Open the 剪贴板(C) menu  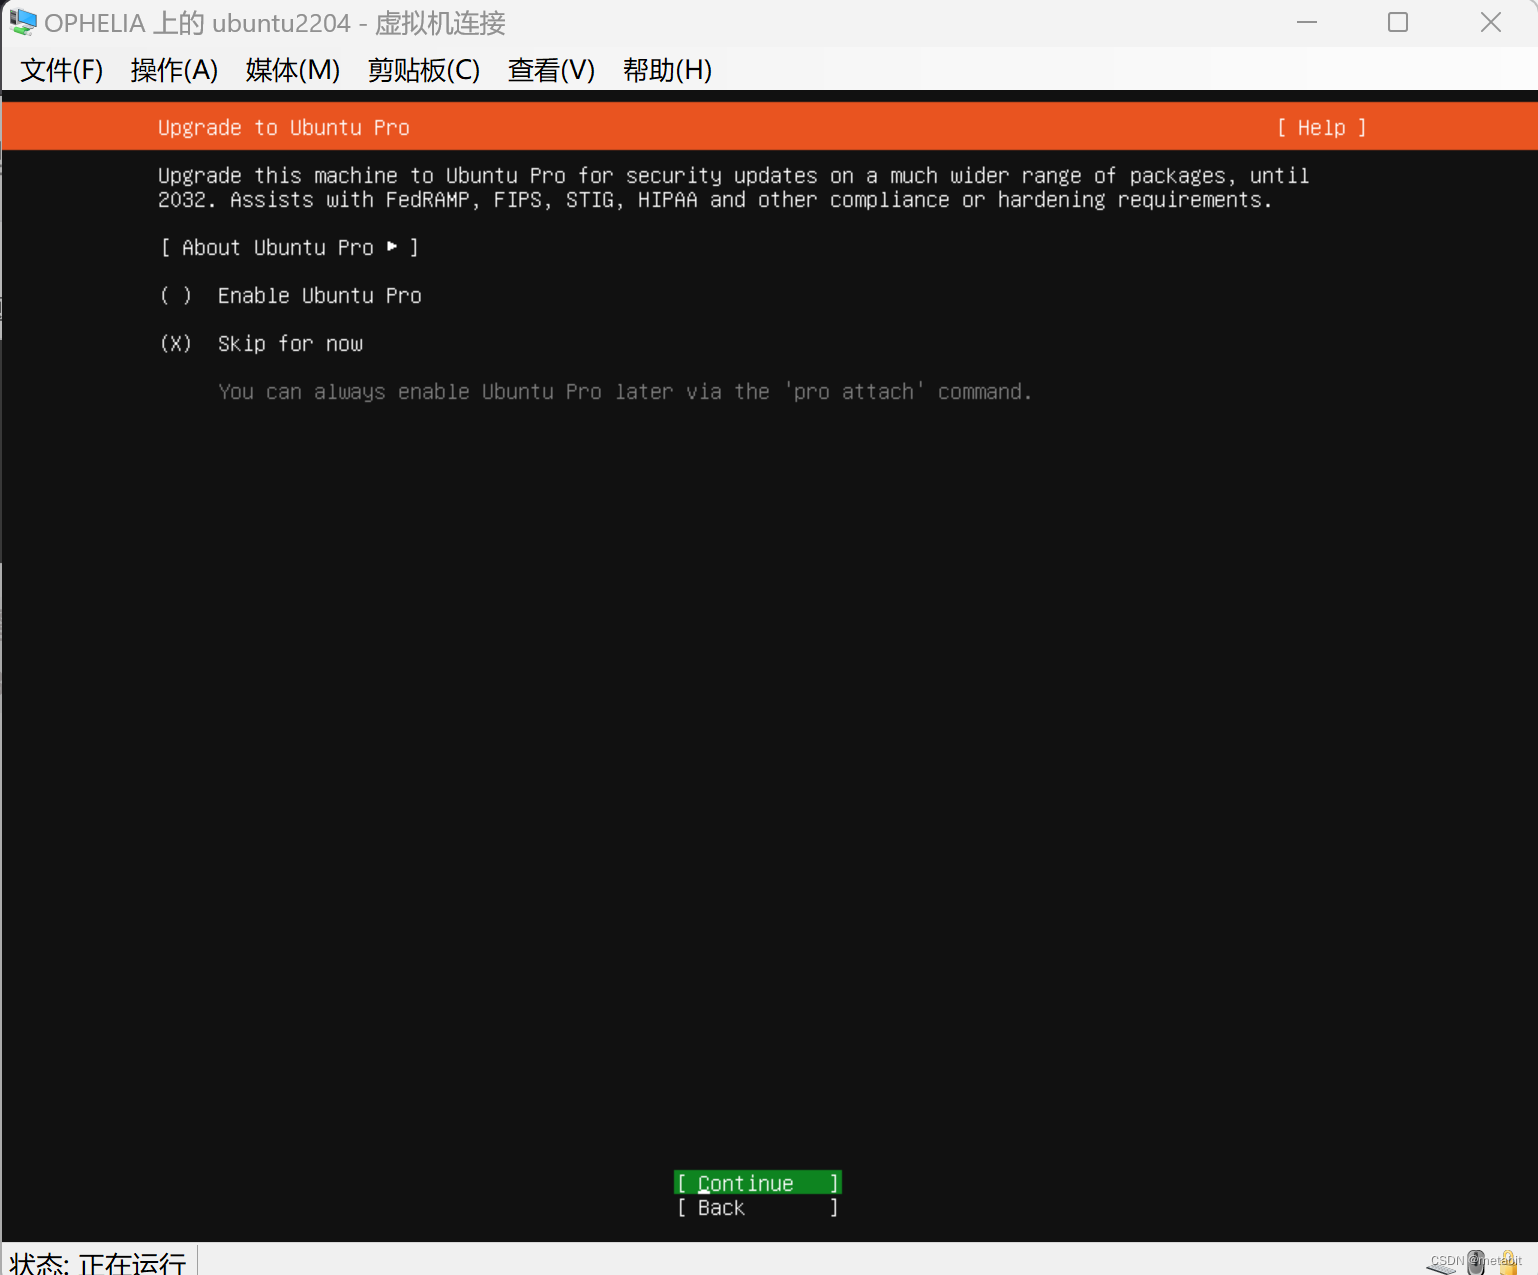coord(424,70)
